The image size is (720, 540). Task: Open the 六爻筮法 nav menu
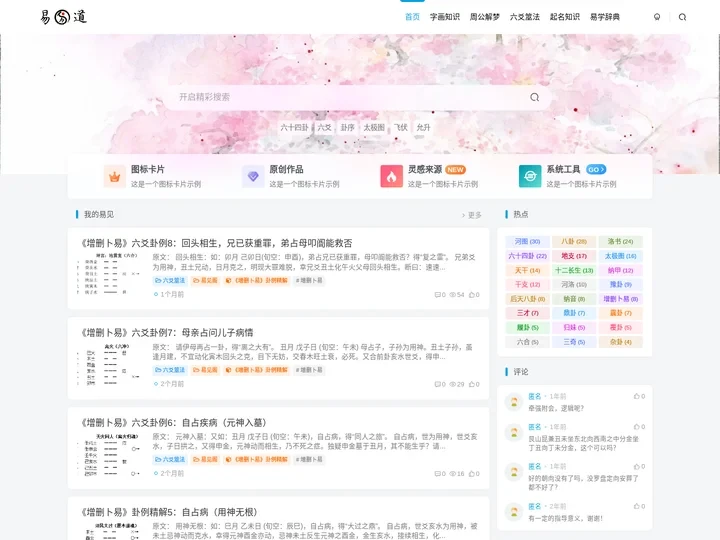point(524,17)
